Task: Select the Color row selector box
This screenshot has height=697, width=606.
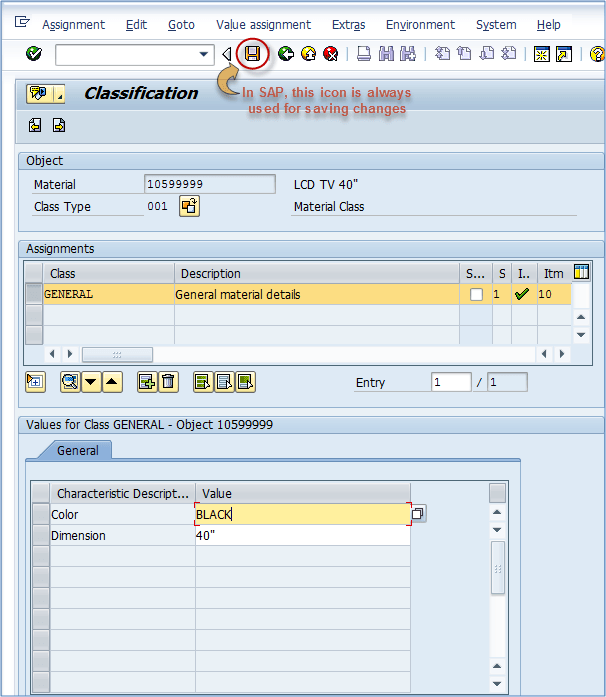Action: [x=41, y=514]
